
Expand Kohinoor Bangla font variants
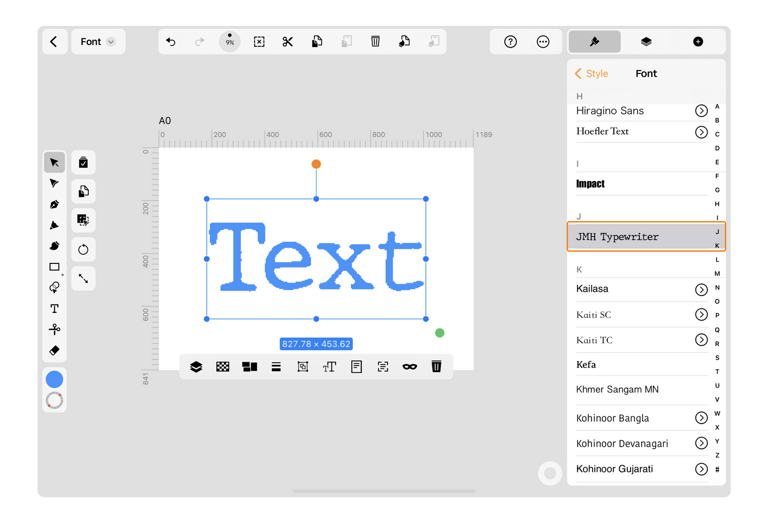[701, 418]
